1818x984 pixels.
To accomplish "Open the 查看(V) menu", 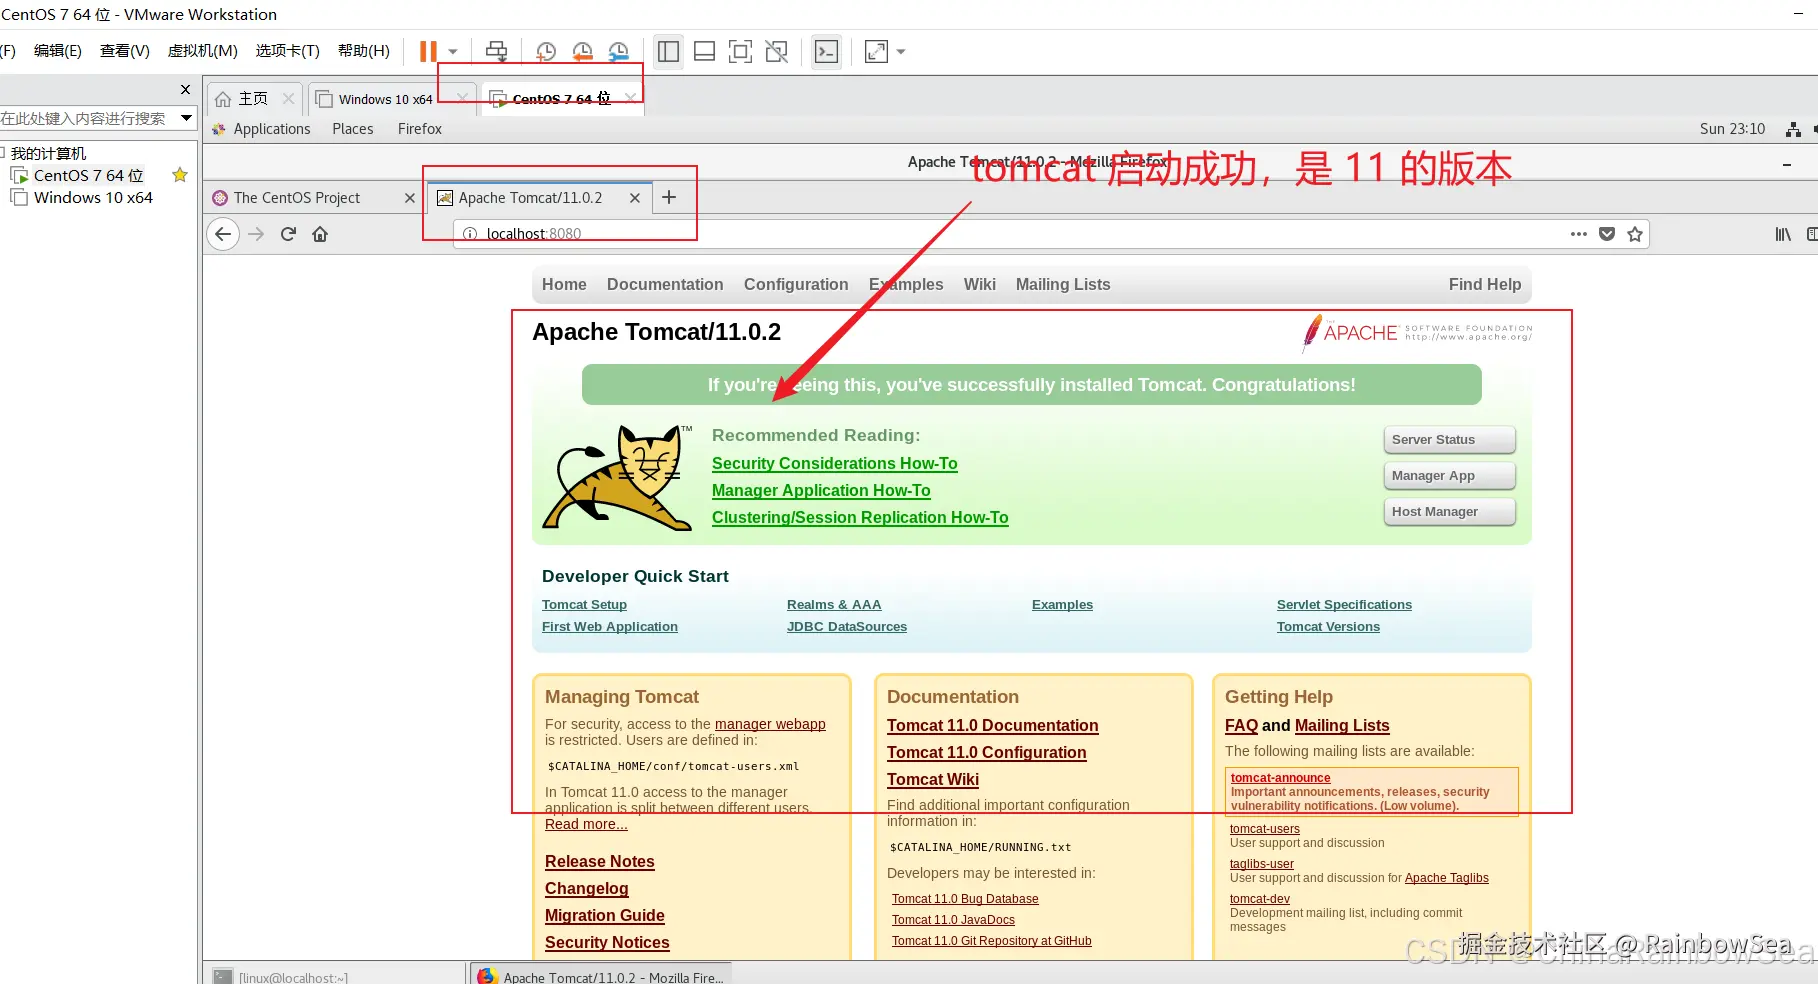I will click(125, 51).
